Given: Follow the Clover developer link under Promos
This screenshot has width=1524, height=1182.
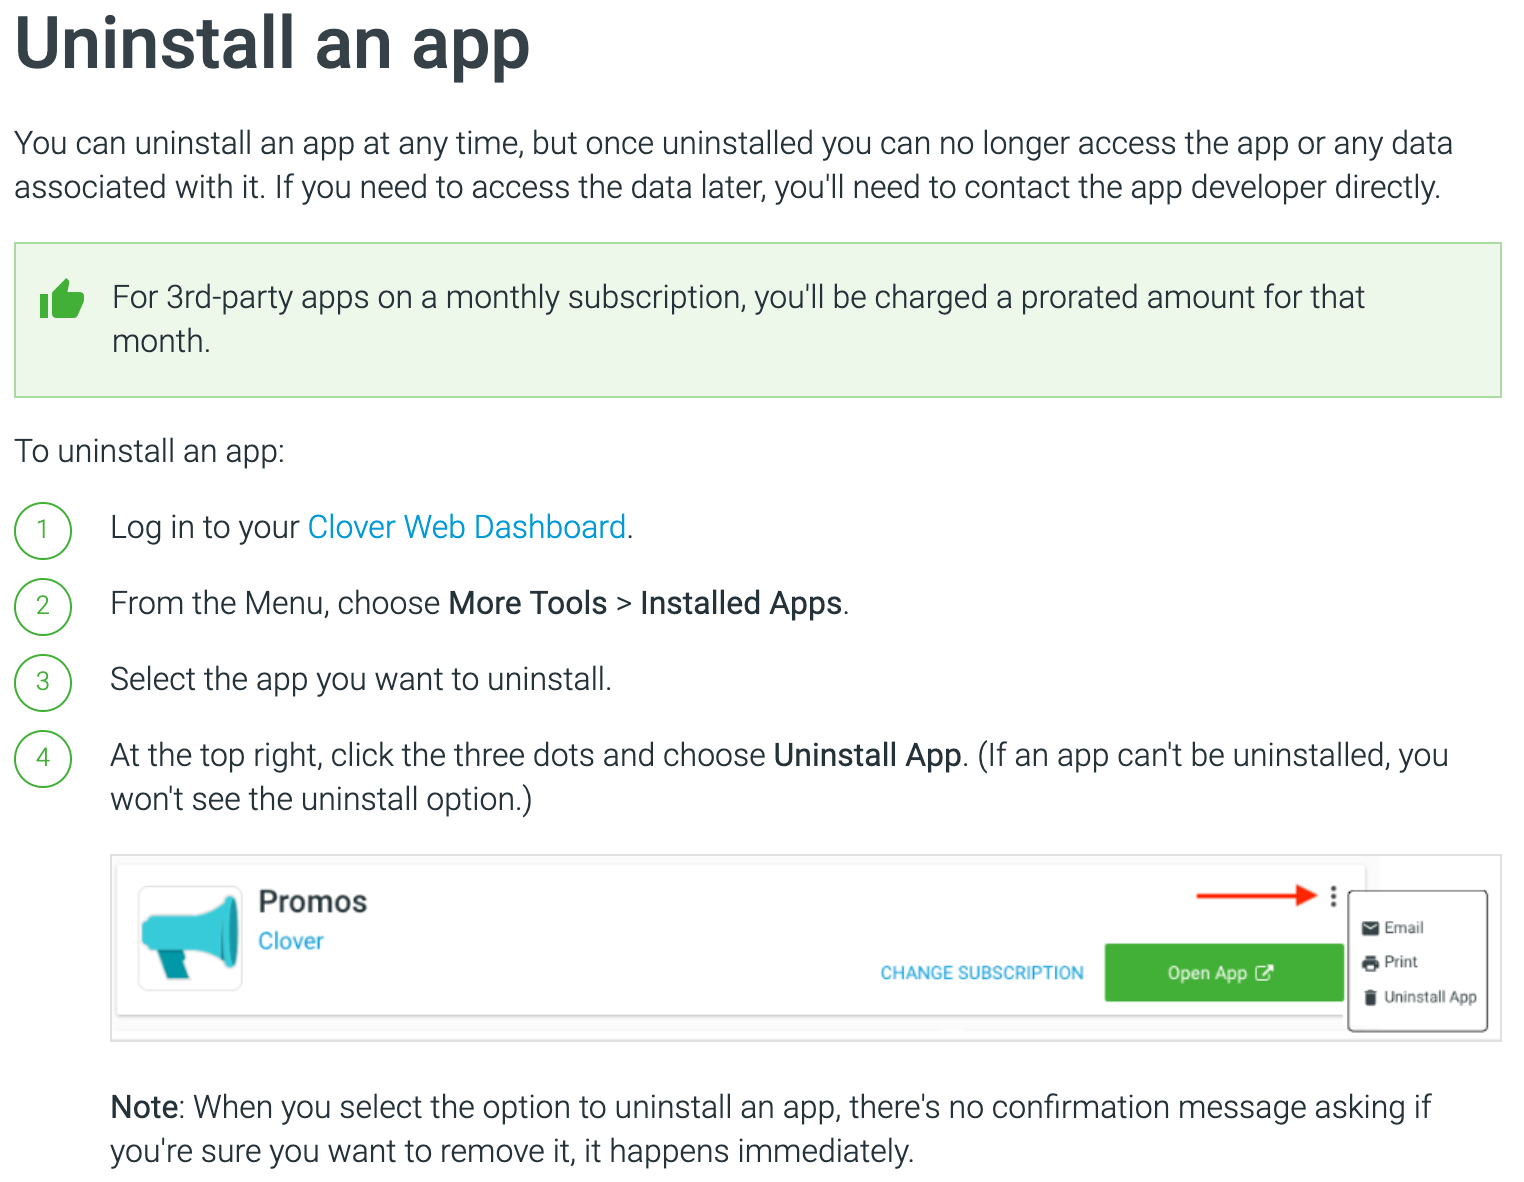Looking at the screenshot, I should point(291,941).
